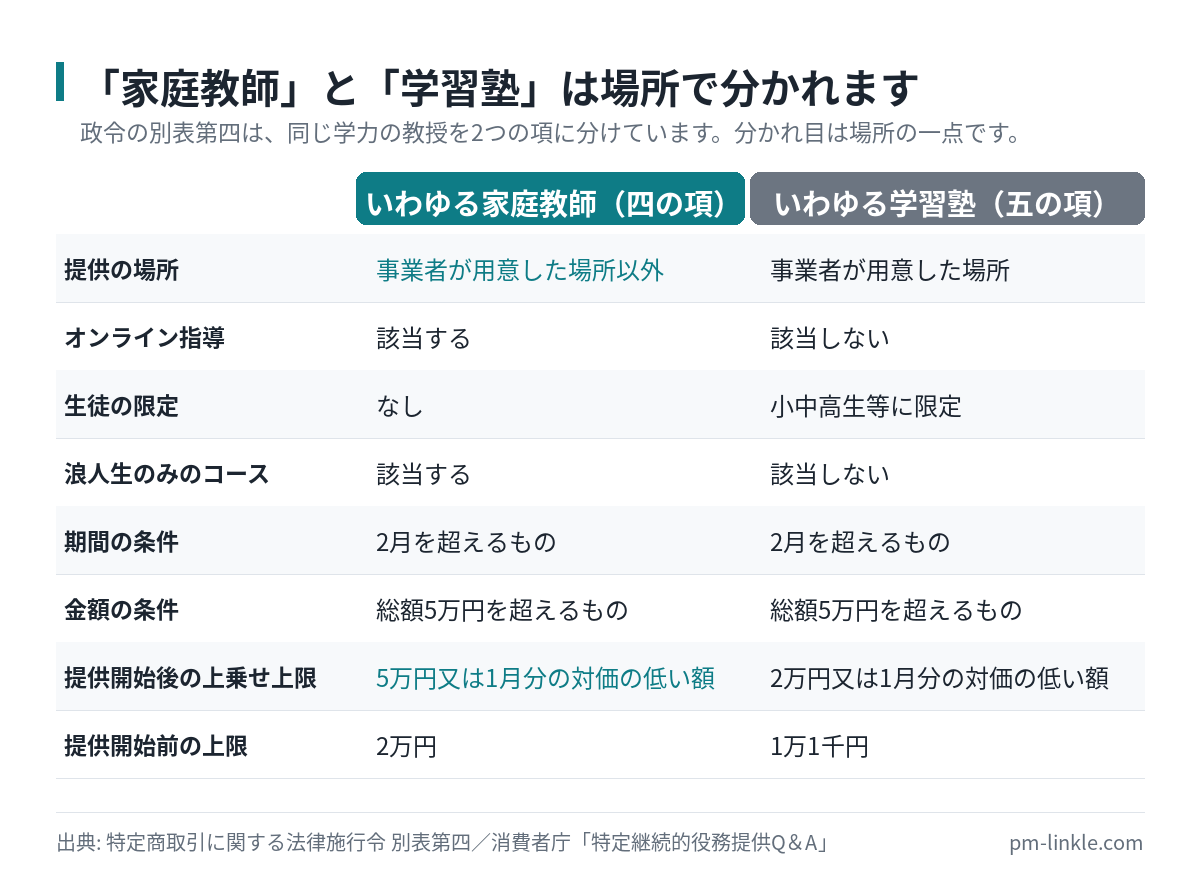Click 該当する in the 浪人生のみのコース row
The height and width of the screenshot is (874, 1200).
pos(424,473)
